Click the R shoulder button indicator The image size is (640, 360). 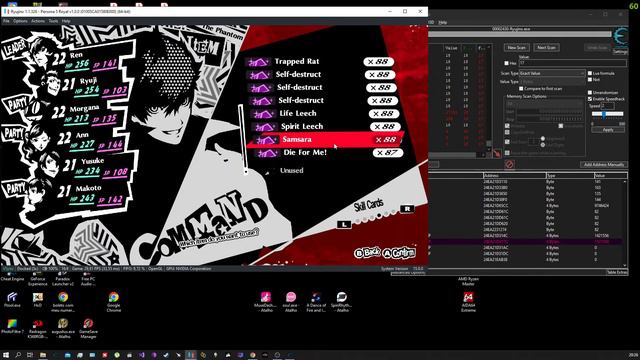click(407, 209)
